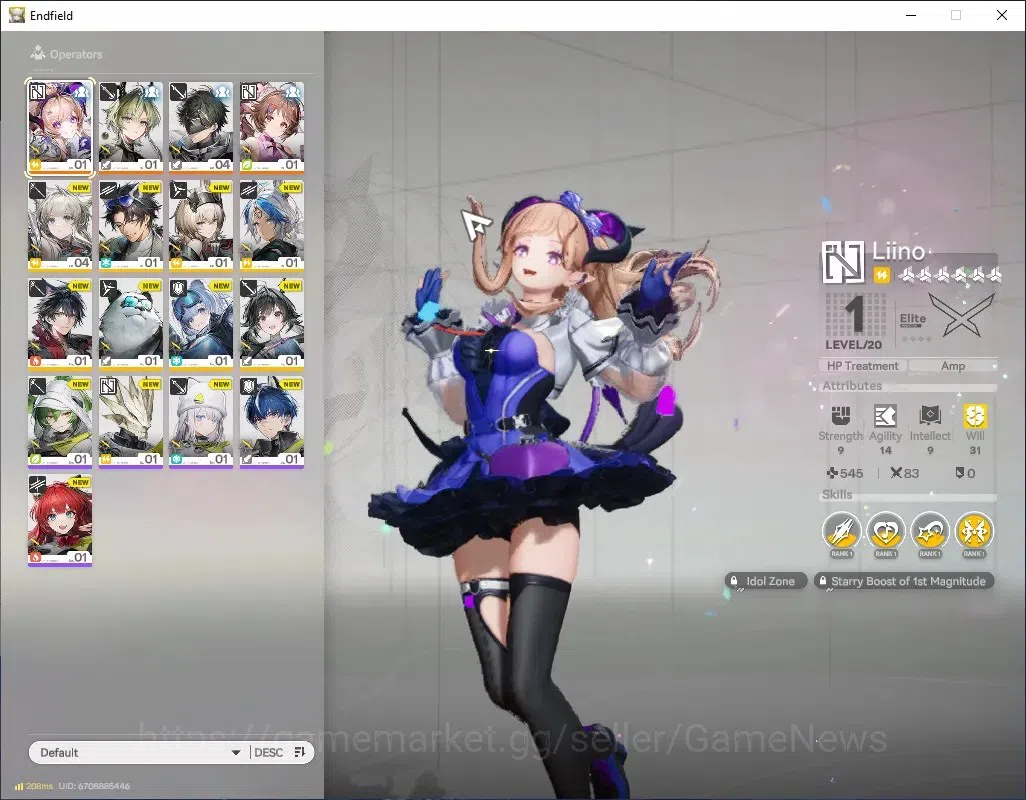Screen dimensions: 1026x800
Task: Select the red-haired girl operator card
Action: (60, 520)
